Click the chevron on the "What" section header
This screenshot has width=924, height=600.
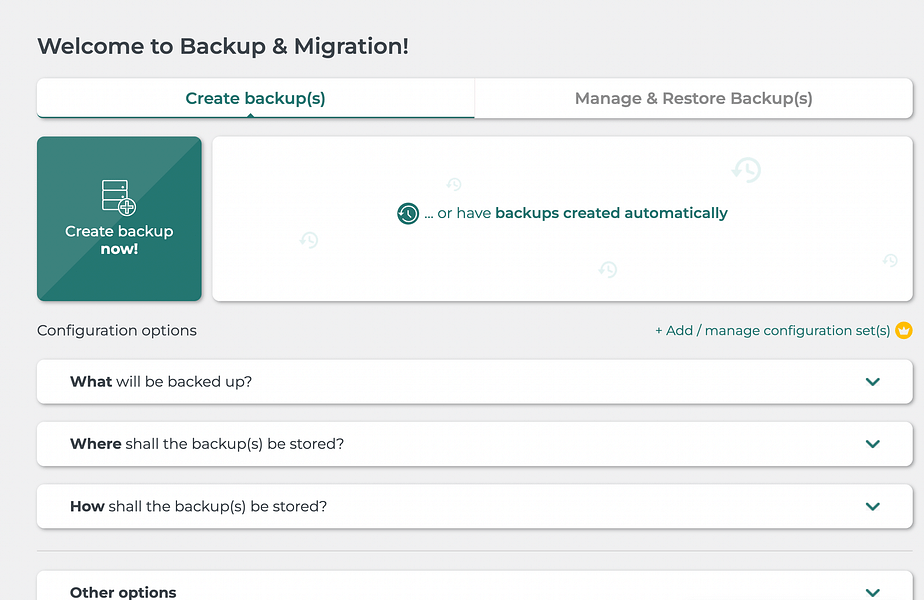871,382
